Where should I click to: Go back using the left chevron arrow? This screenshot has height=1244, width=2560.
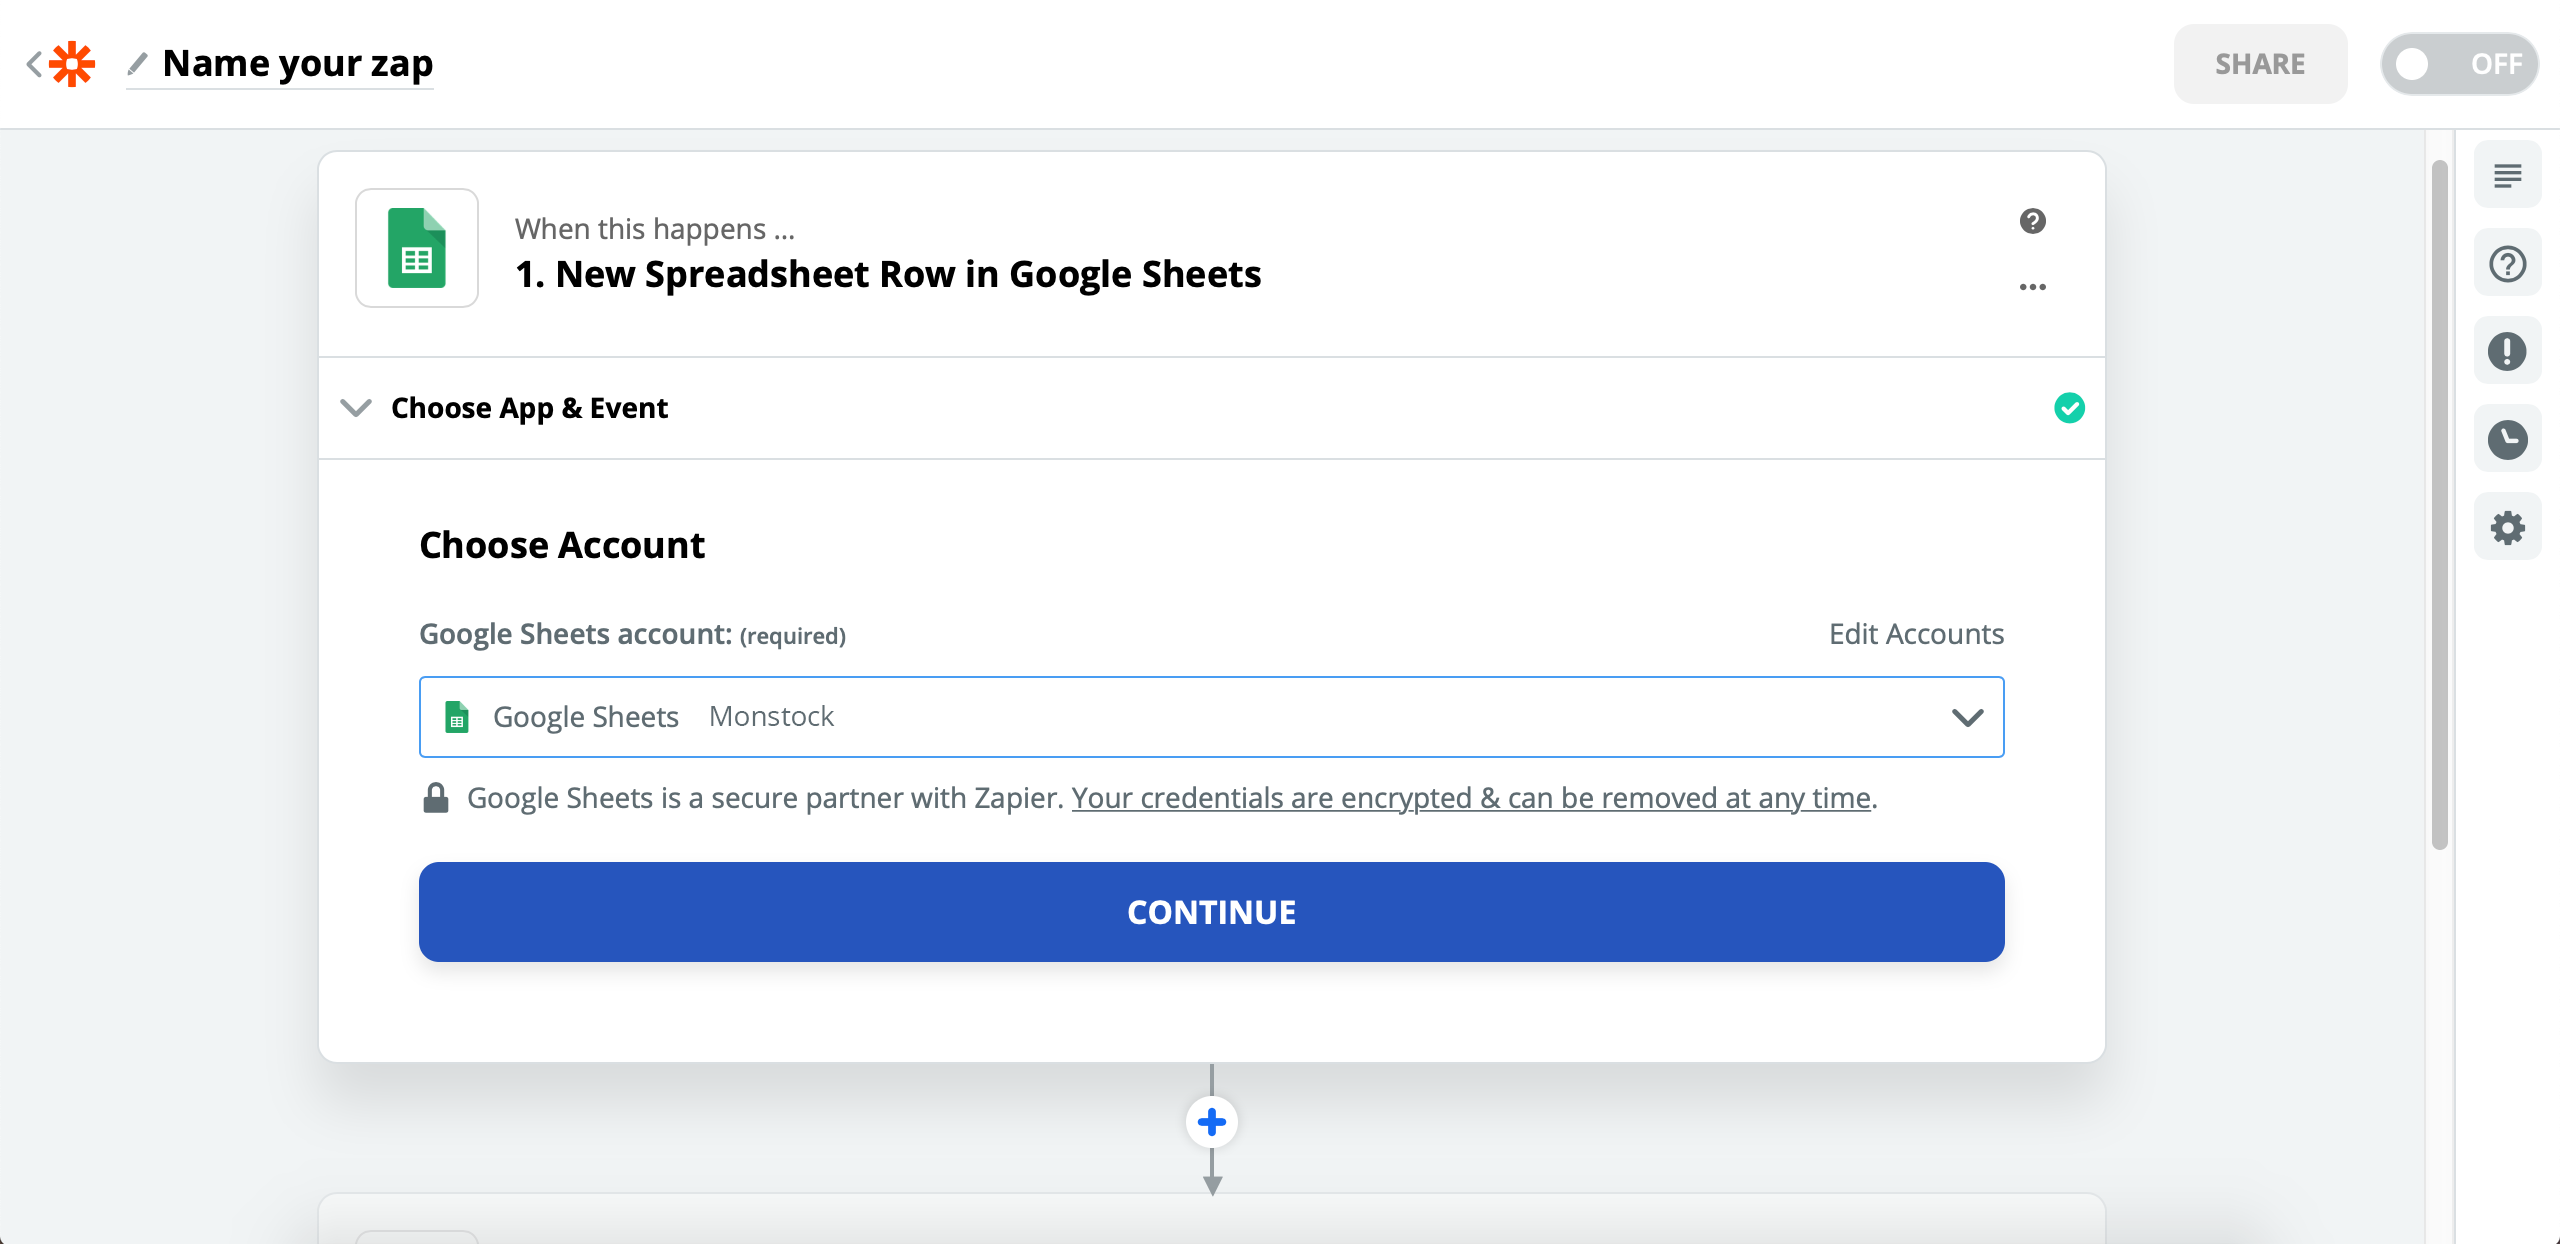point(34,64)
